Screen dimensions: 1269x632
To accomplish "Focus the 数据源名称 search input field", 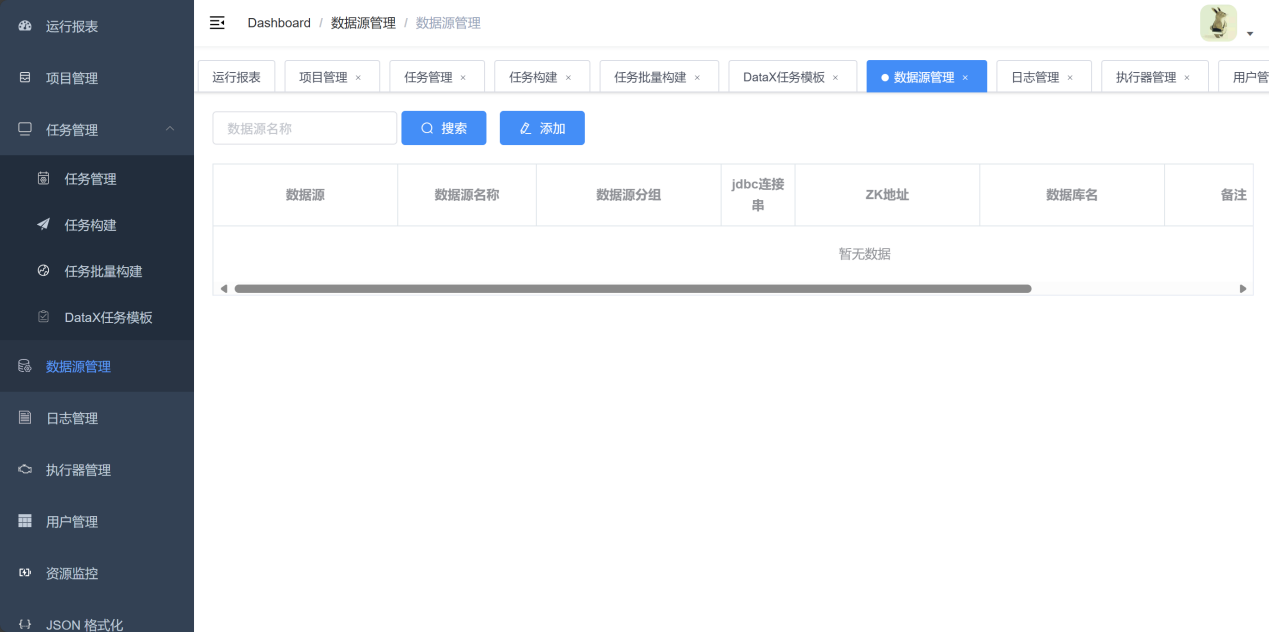I will pos(304,128).
